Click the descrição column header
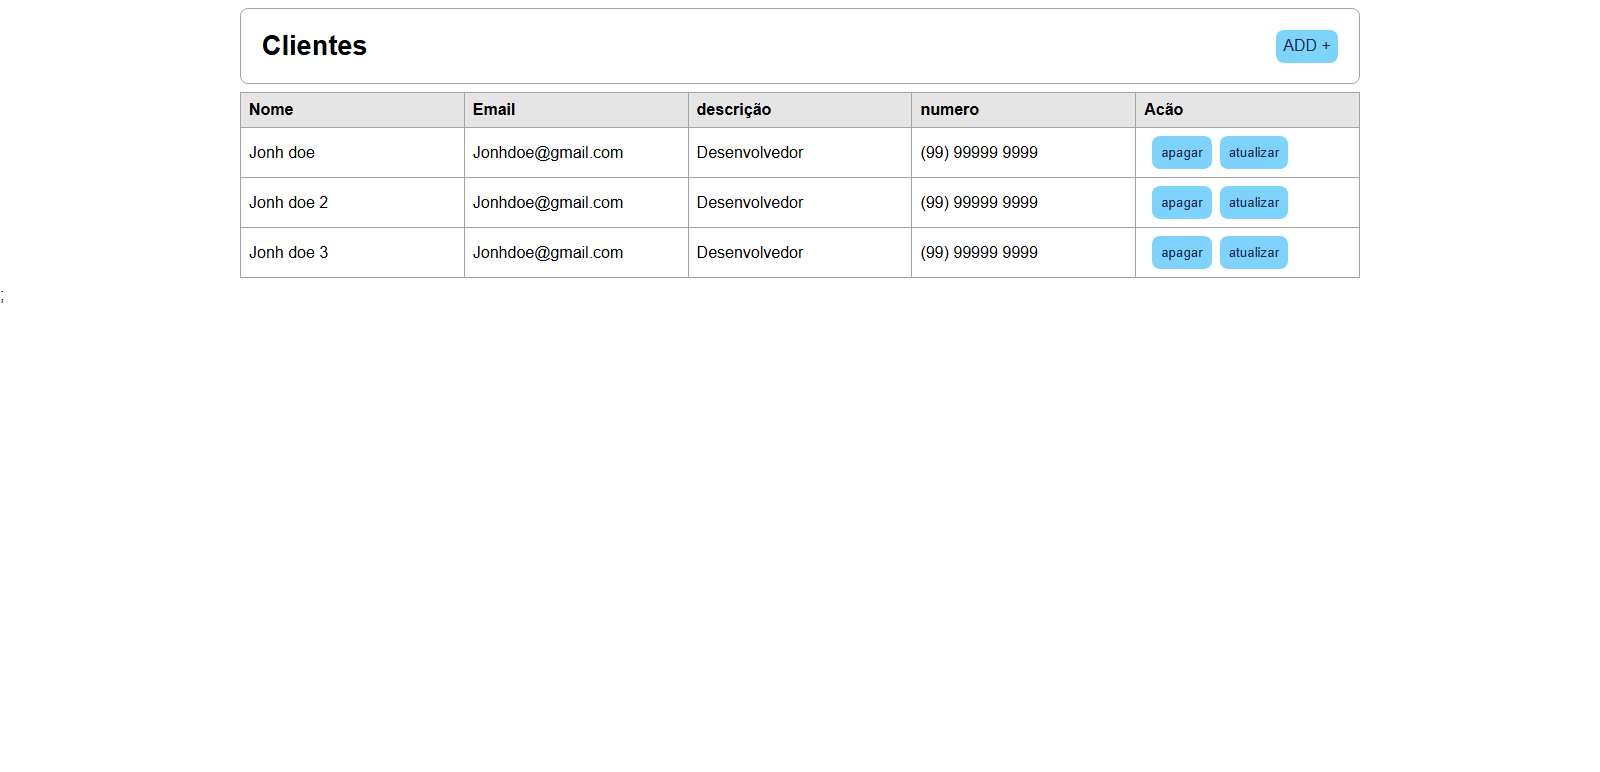The image size is (1600, 772). point(733,110)
